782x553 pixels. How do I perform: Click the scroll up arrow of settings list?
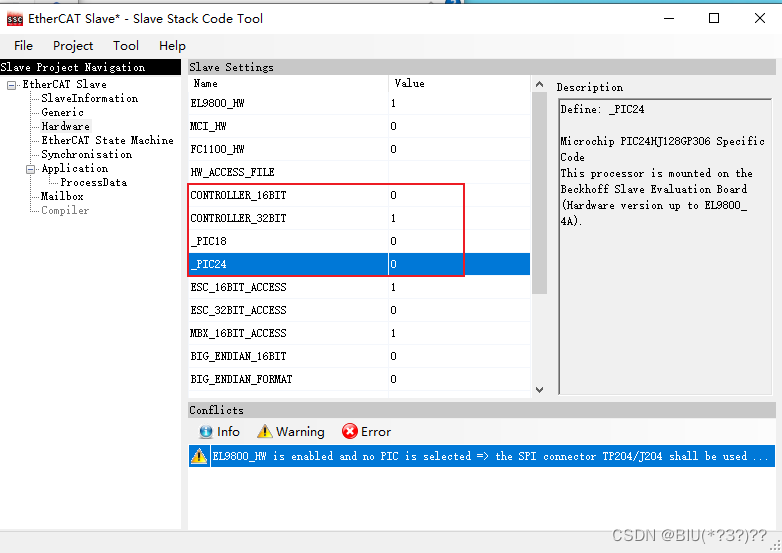click(x=539, y=84)
